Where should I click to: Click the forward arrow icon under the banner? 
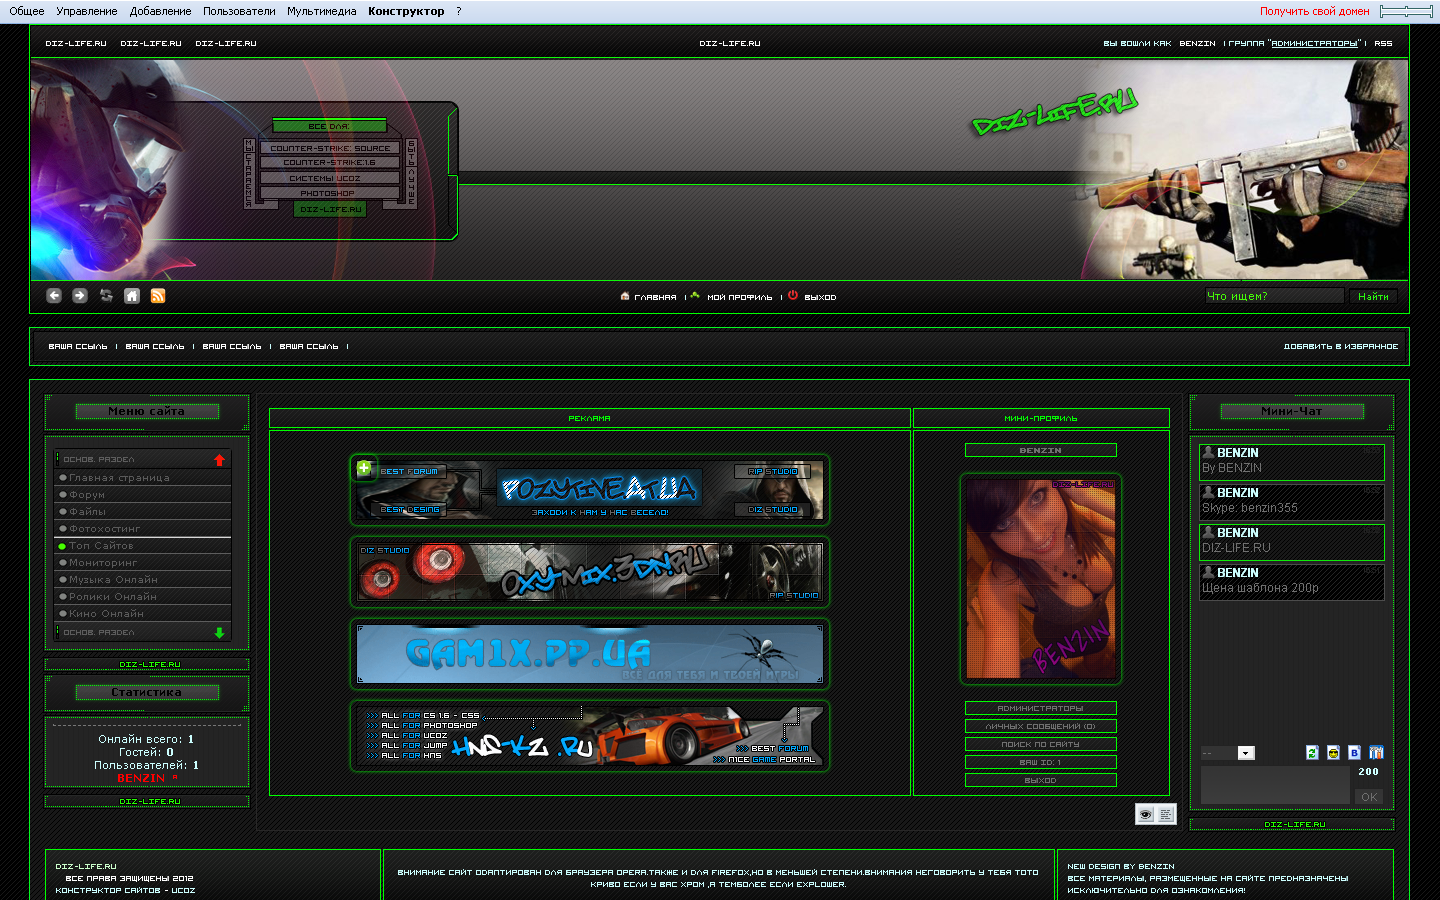[80, 296]
